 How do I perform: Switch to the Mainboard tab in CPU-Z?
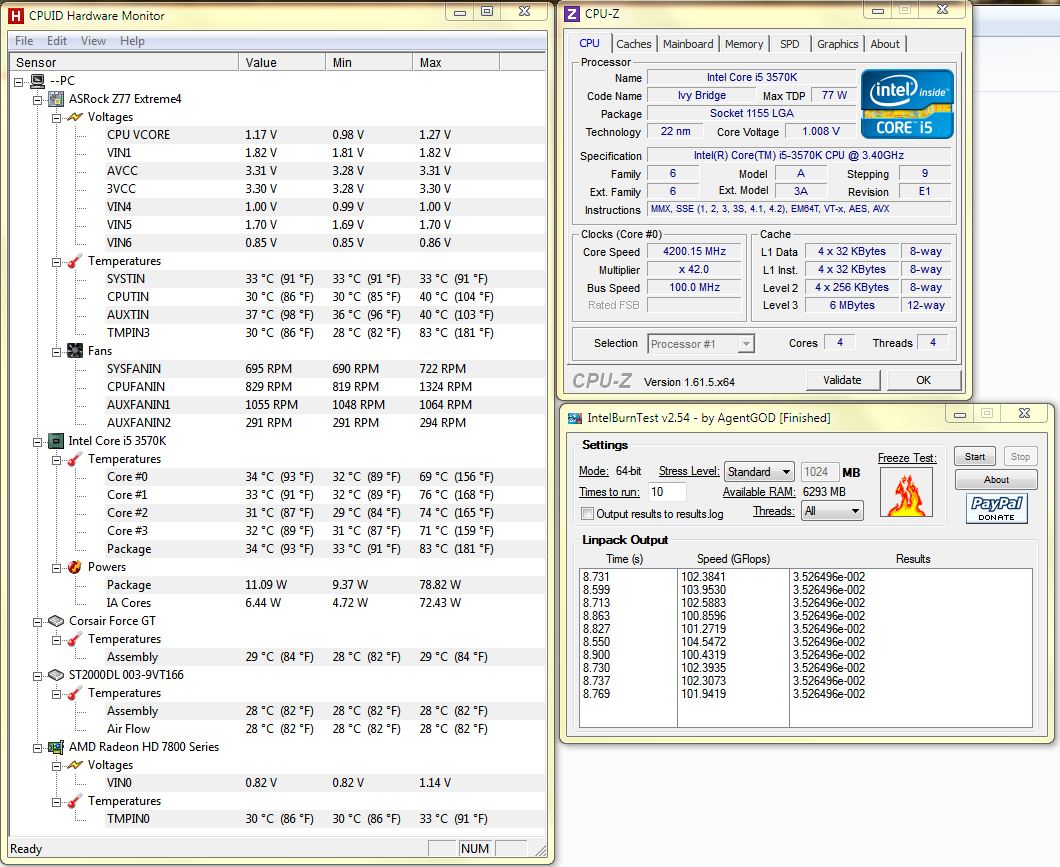tap(688, 44)
